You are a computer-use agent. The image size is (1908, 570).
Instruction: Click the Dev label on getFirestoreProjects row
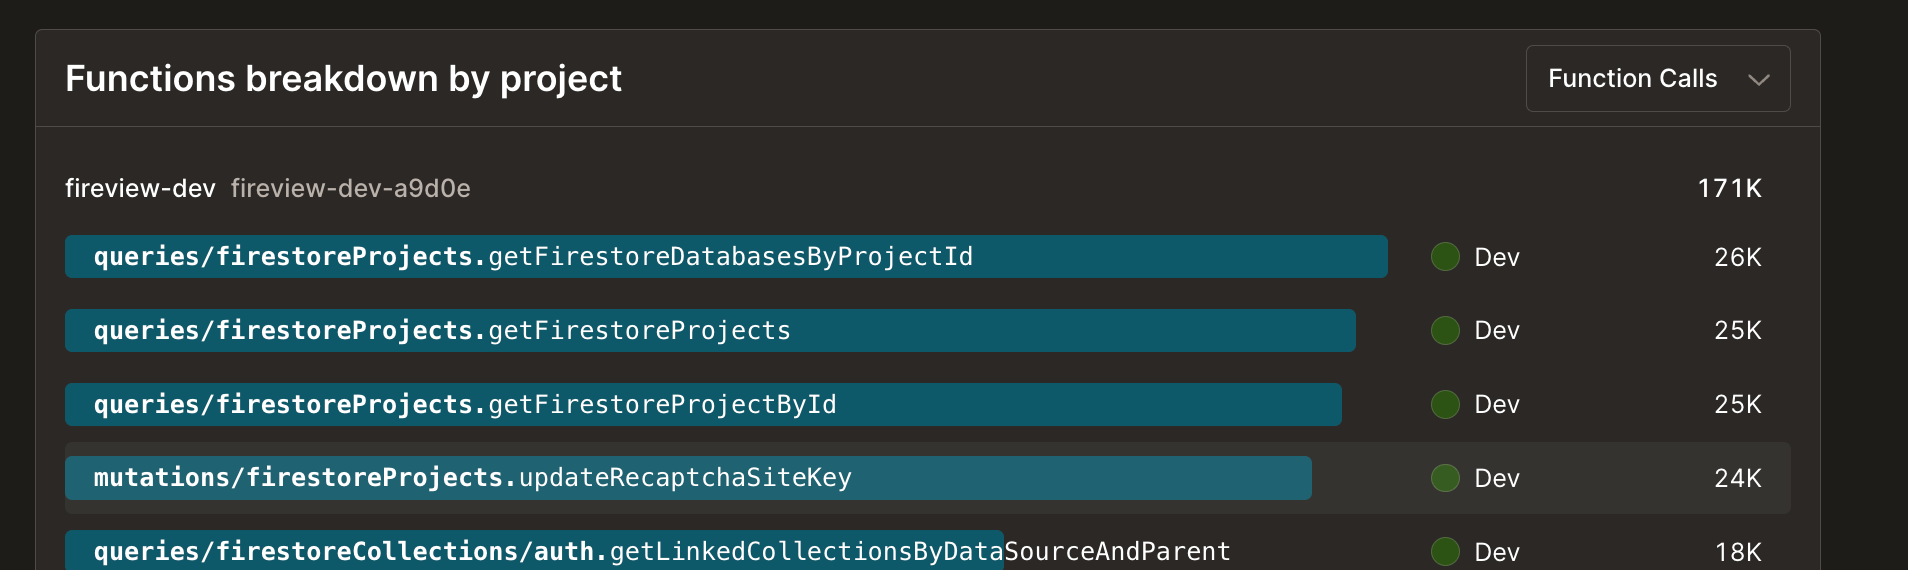pos(1497,330)
